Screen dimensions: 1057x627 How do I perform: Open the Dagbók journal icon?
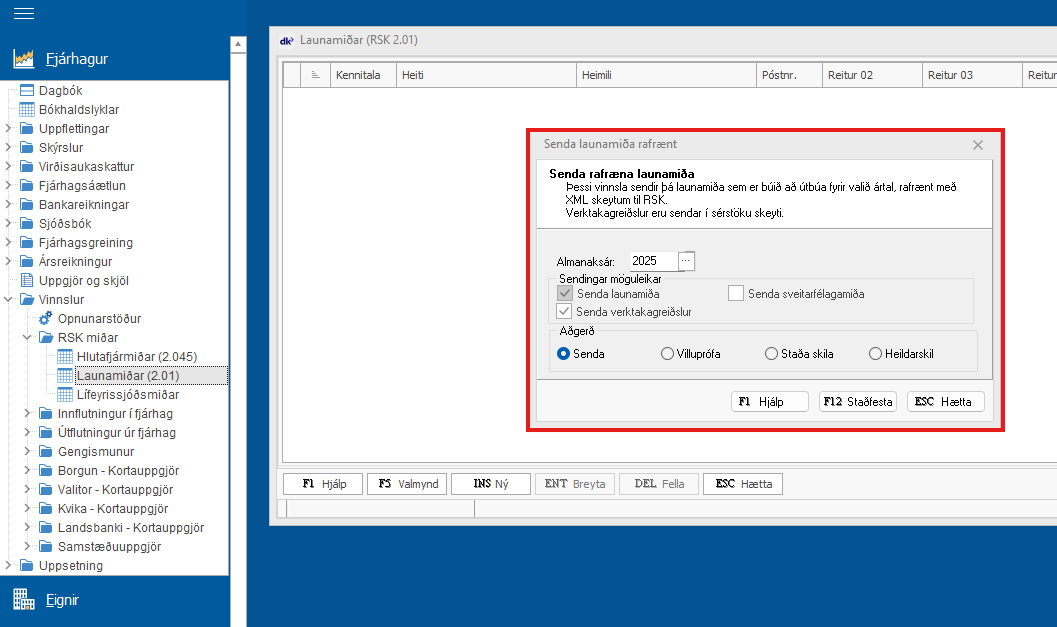27,90
